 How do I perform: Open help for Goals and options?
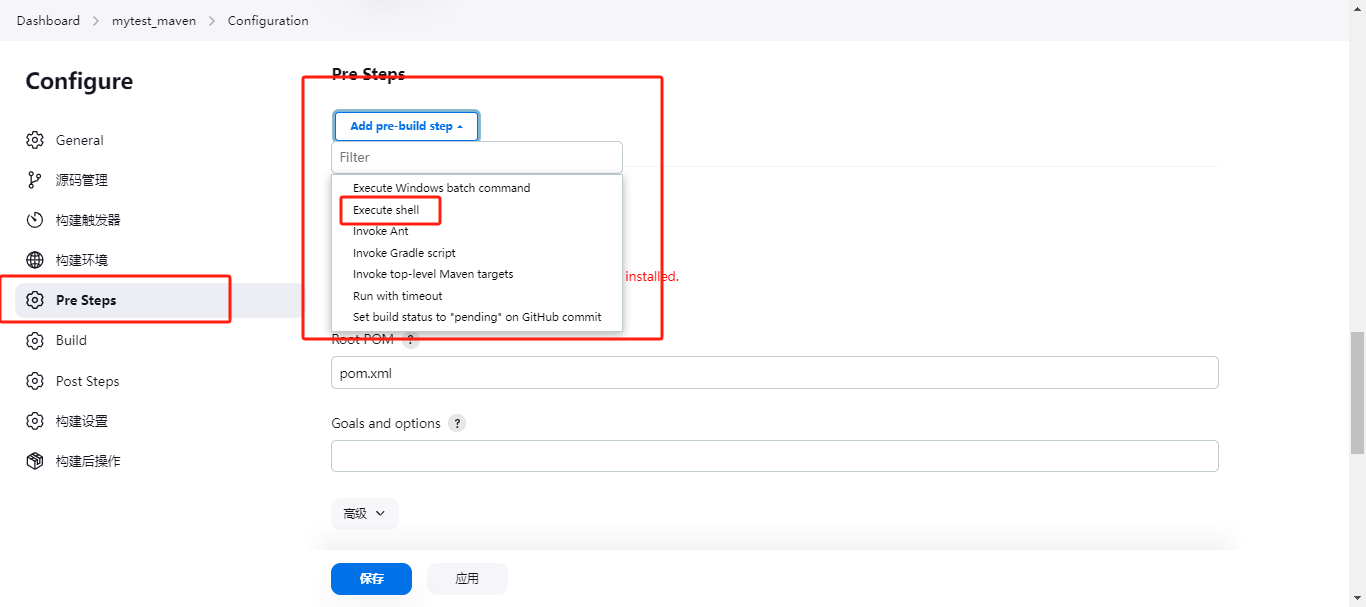click(x=457, y=423)
